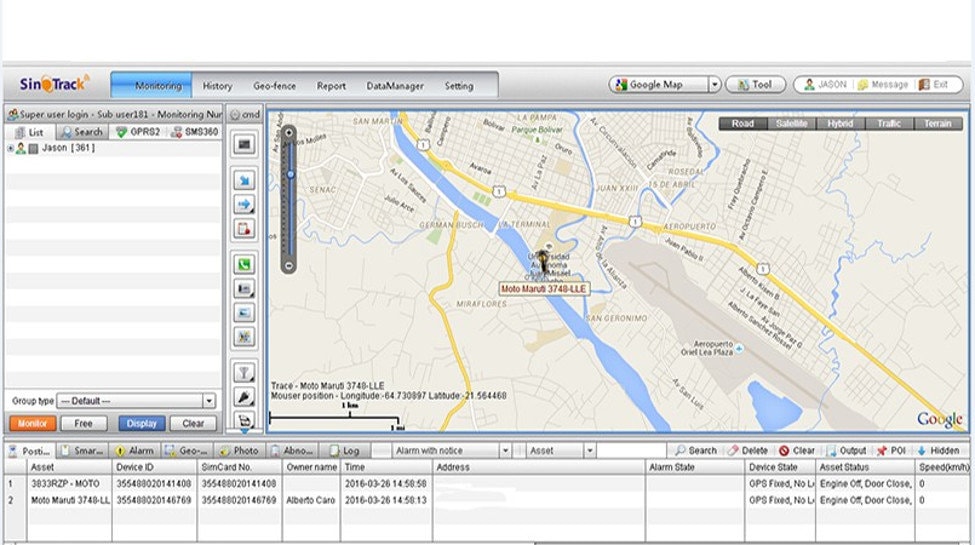Click the antenna signal cmd icon

244,373
